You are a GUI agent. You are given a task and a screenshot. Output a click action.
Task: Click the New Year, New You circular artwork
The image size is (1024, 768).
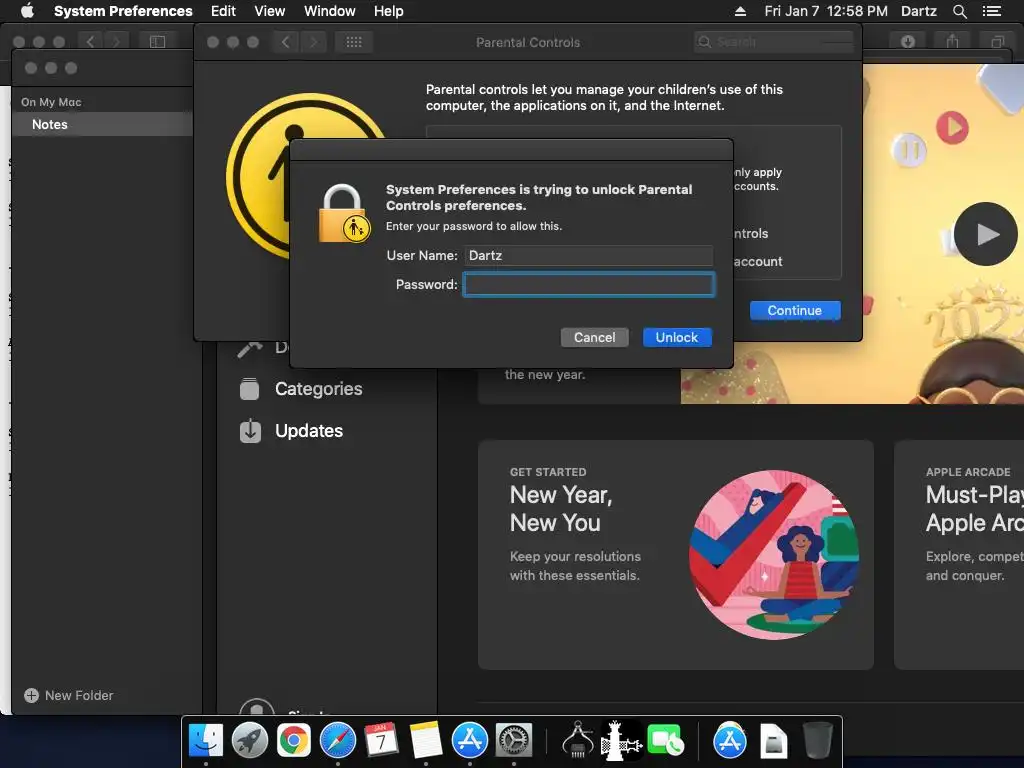tap(774, 554)
